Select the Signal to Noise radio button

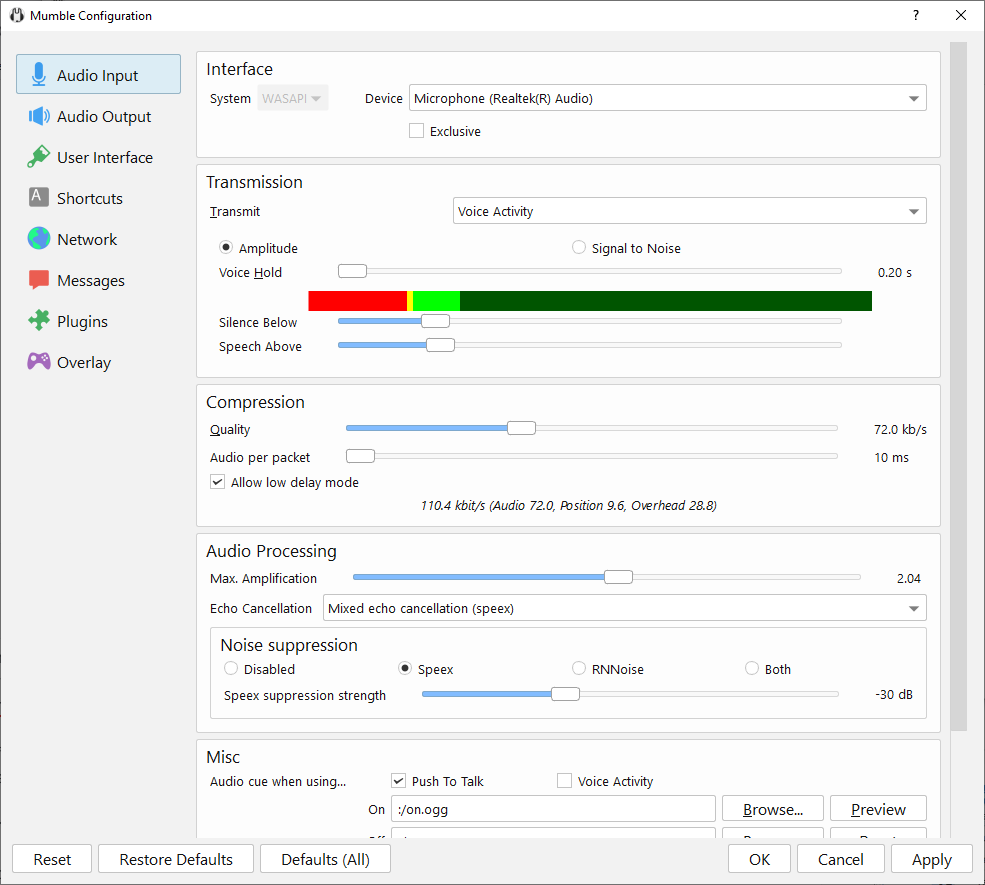click(579, 248)
